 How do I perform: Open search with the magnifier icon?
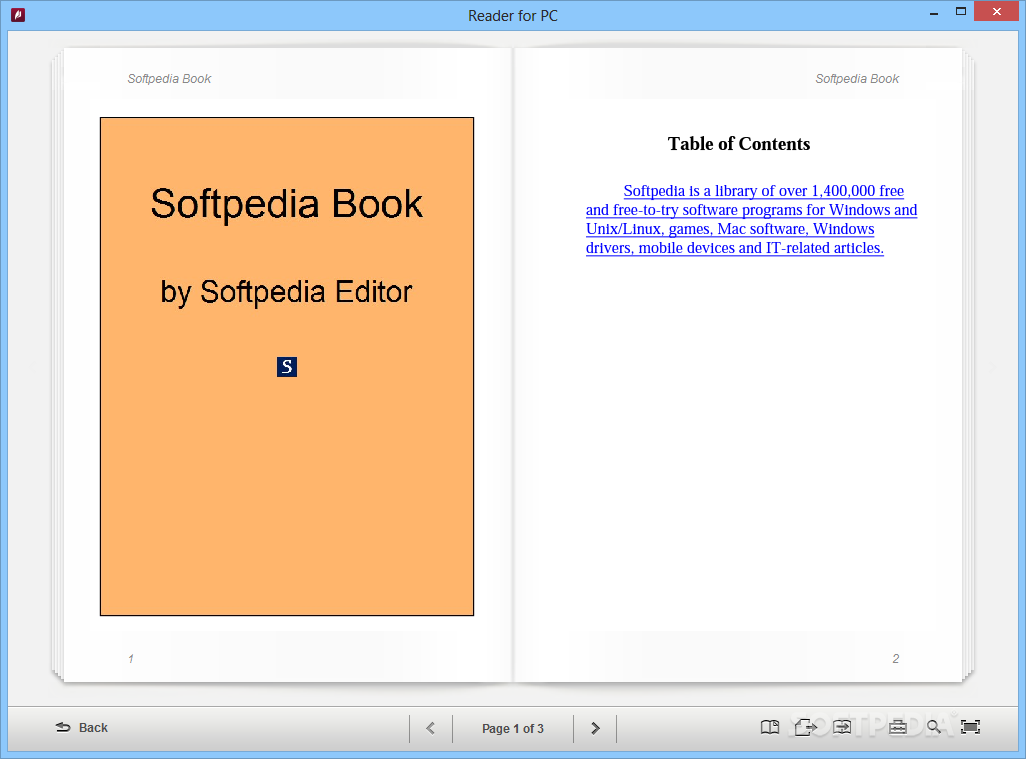pyautogui.click(x=934, y=727)
